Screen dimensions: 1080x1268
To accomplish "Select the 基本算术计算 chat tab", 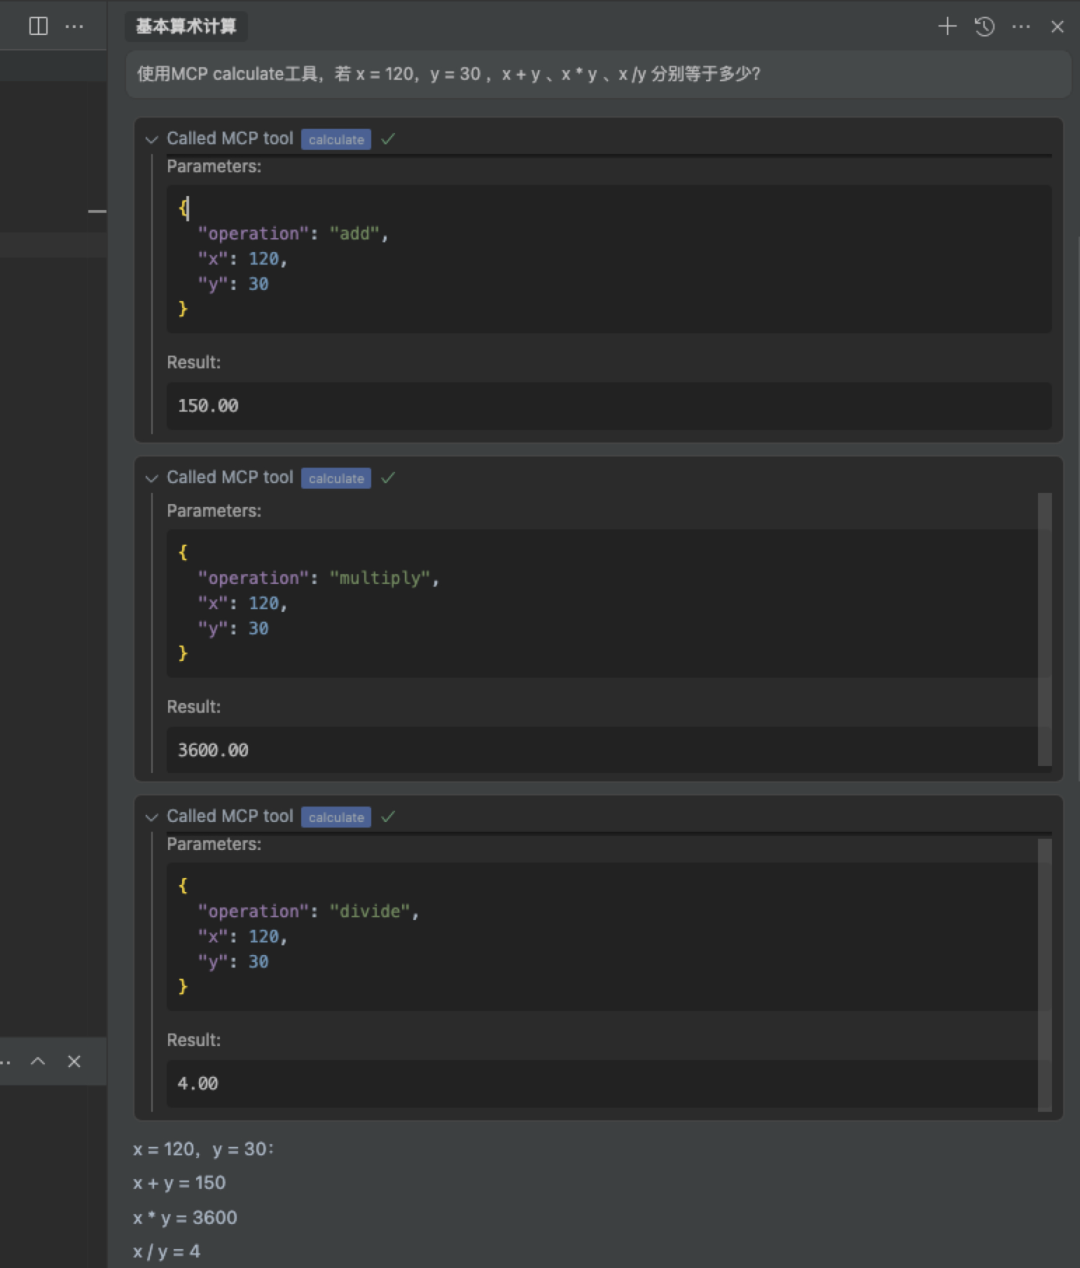I will (186, 26).
